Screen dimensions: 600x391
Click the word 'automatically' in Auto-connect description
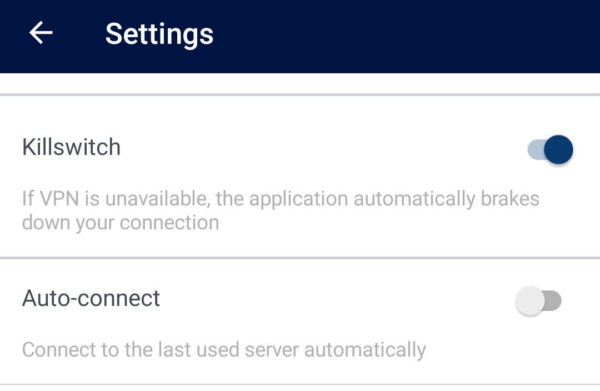tap(365, 350)
